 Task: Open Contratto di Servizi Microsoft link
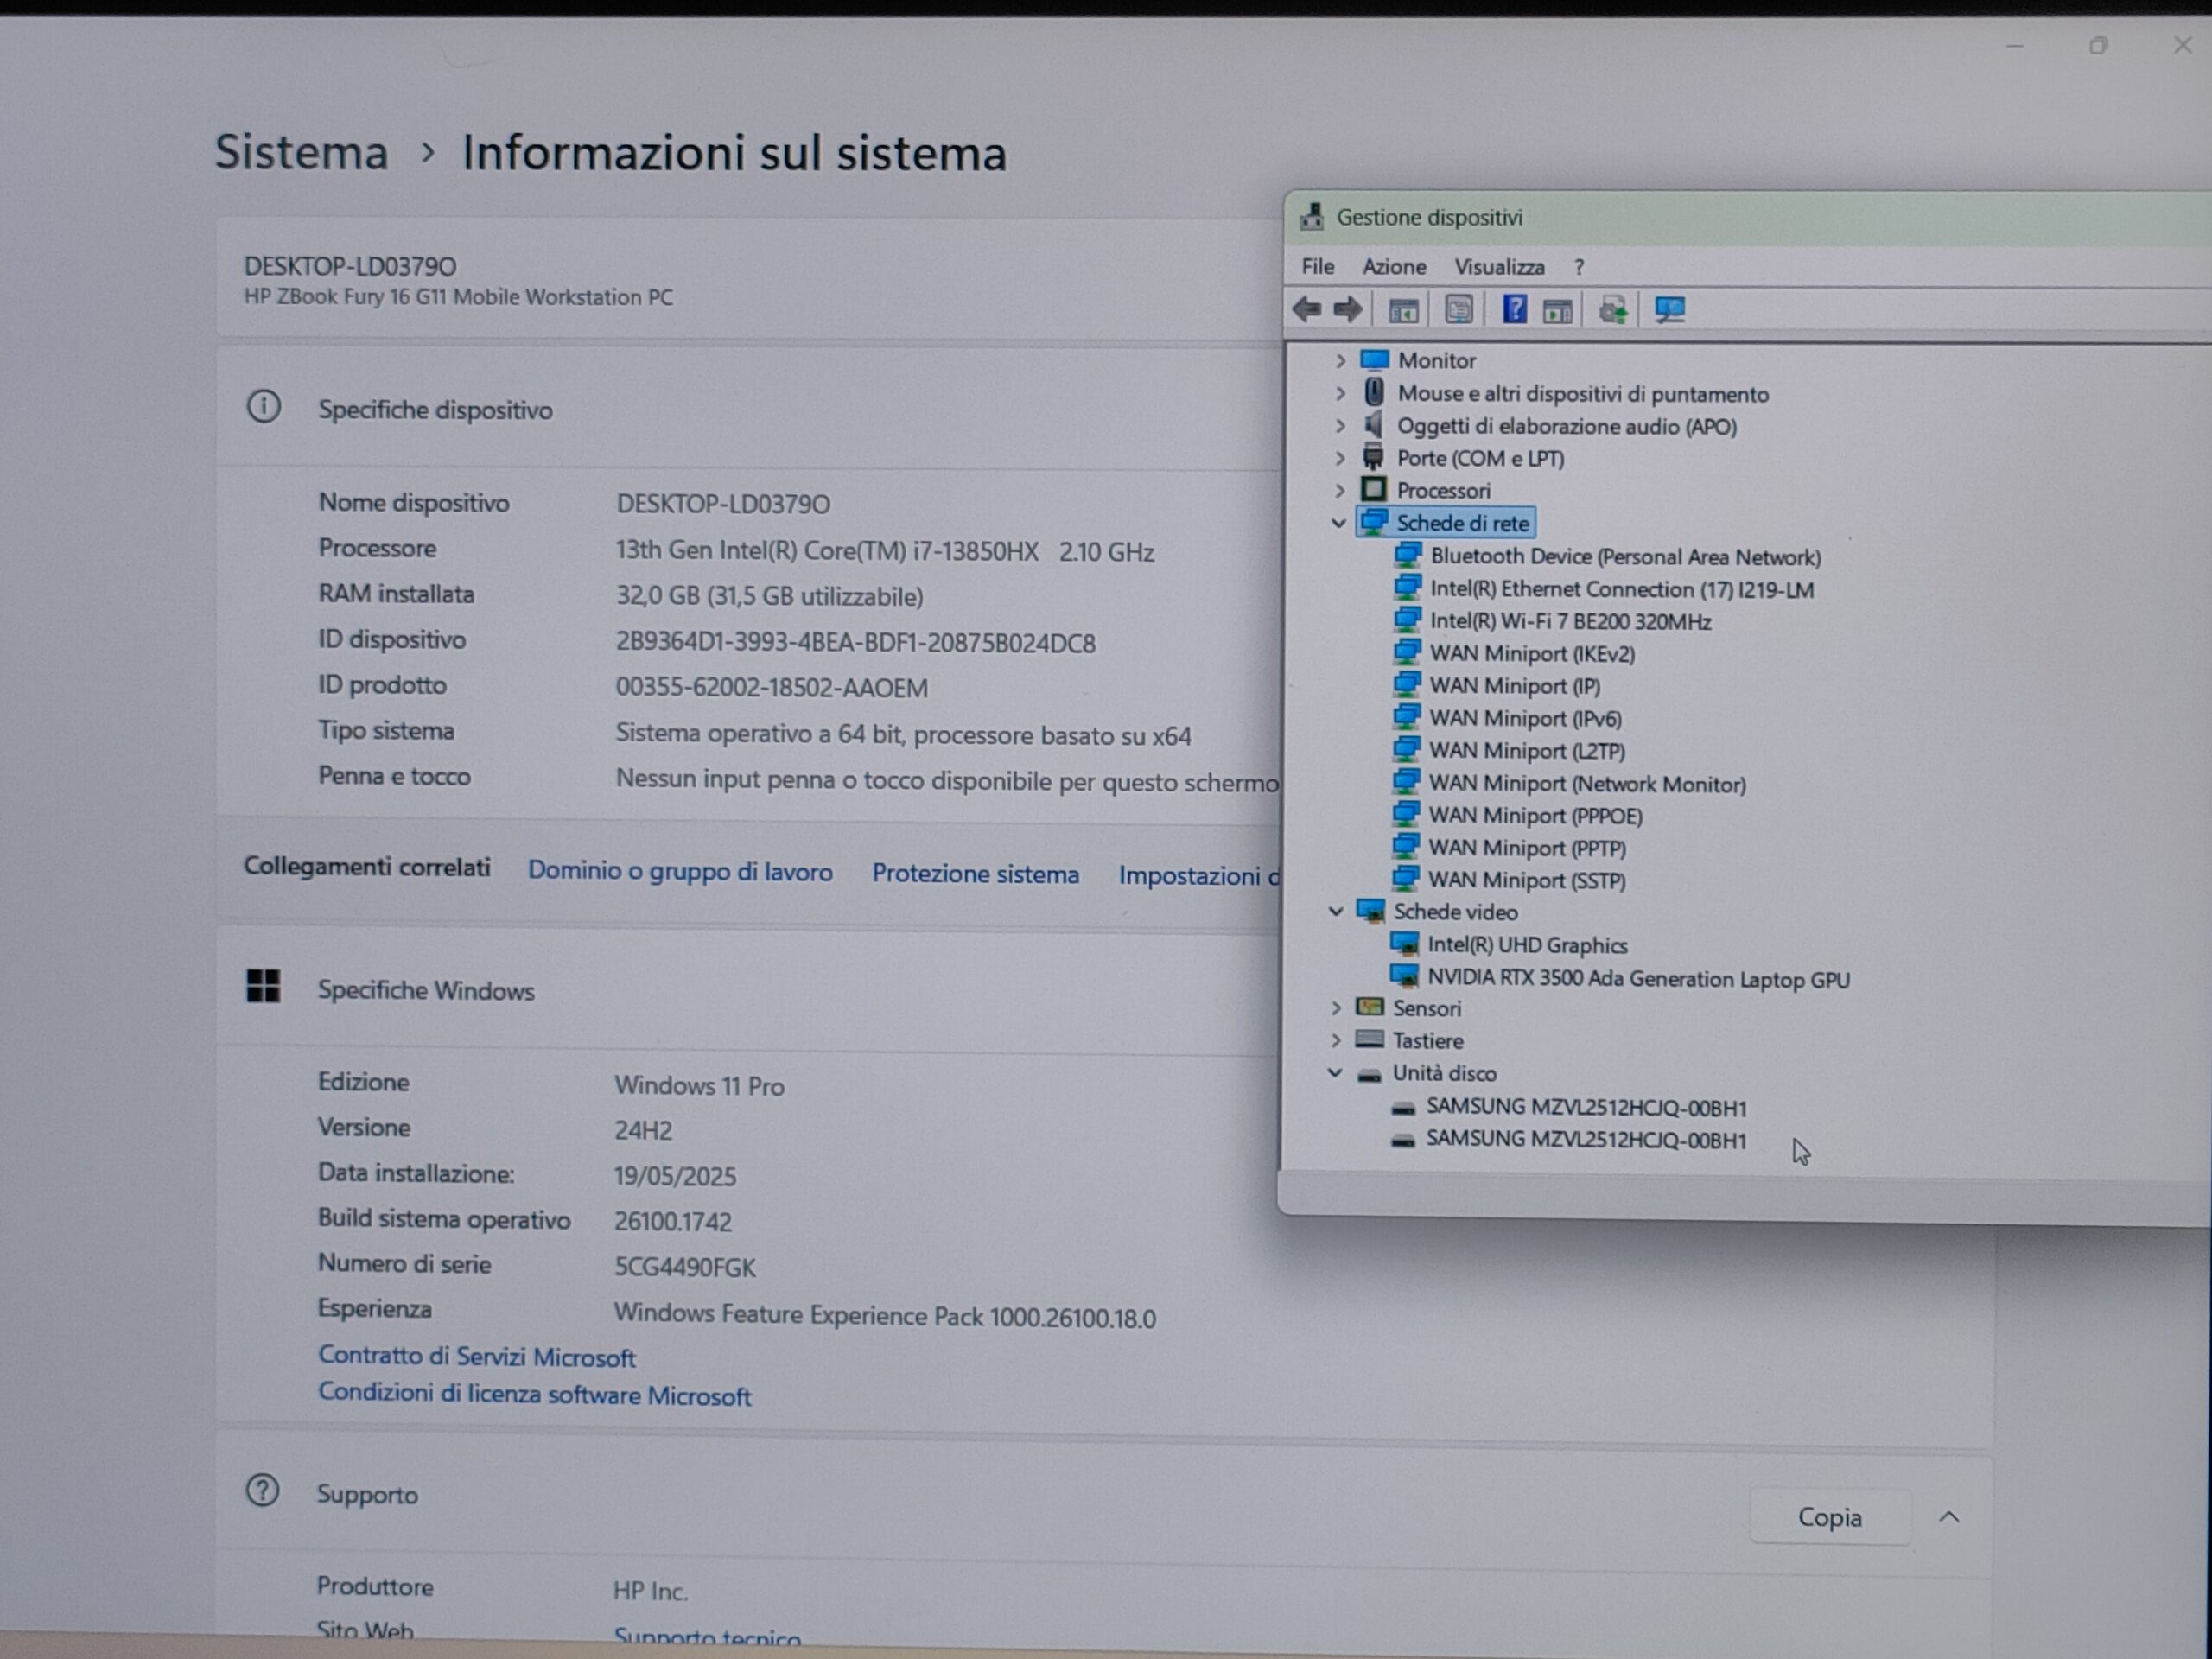click(x=476, y=1357)
